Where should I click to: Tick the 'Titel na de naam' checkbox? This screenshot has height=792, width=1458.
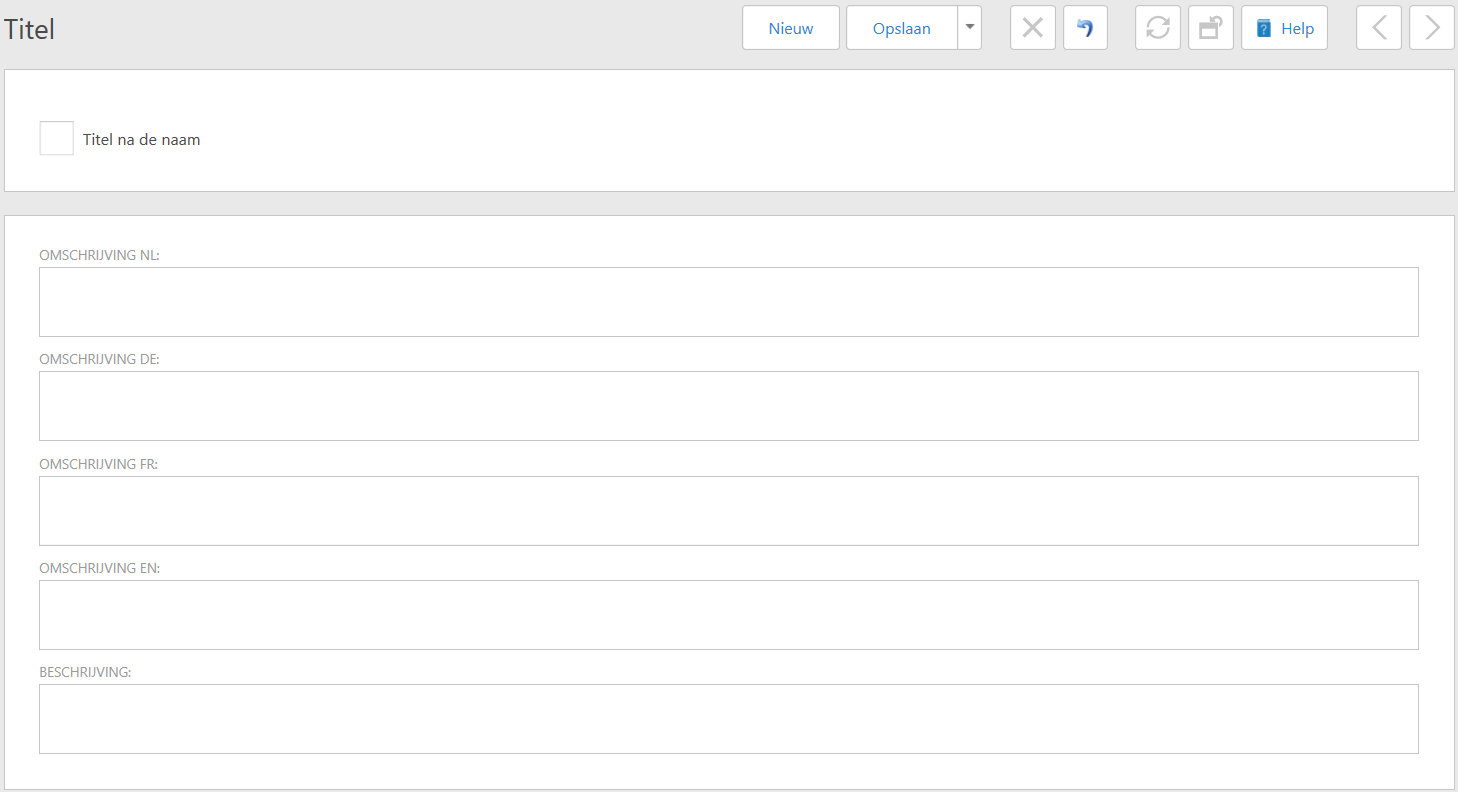coord(57,139)
